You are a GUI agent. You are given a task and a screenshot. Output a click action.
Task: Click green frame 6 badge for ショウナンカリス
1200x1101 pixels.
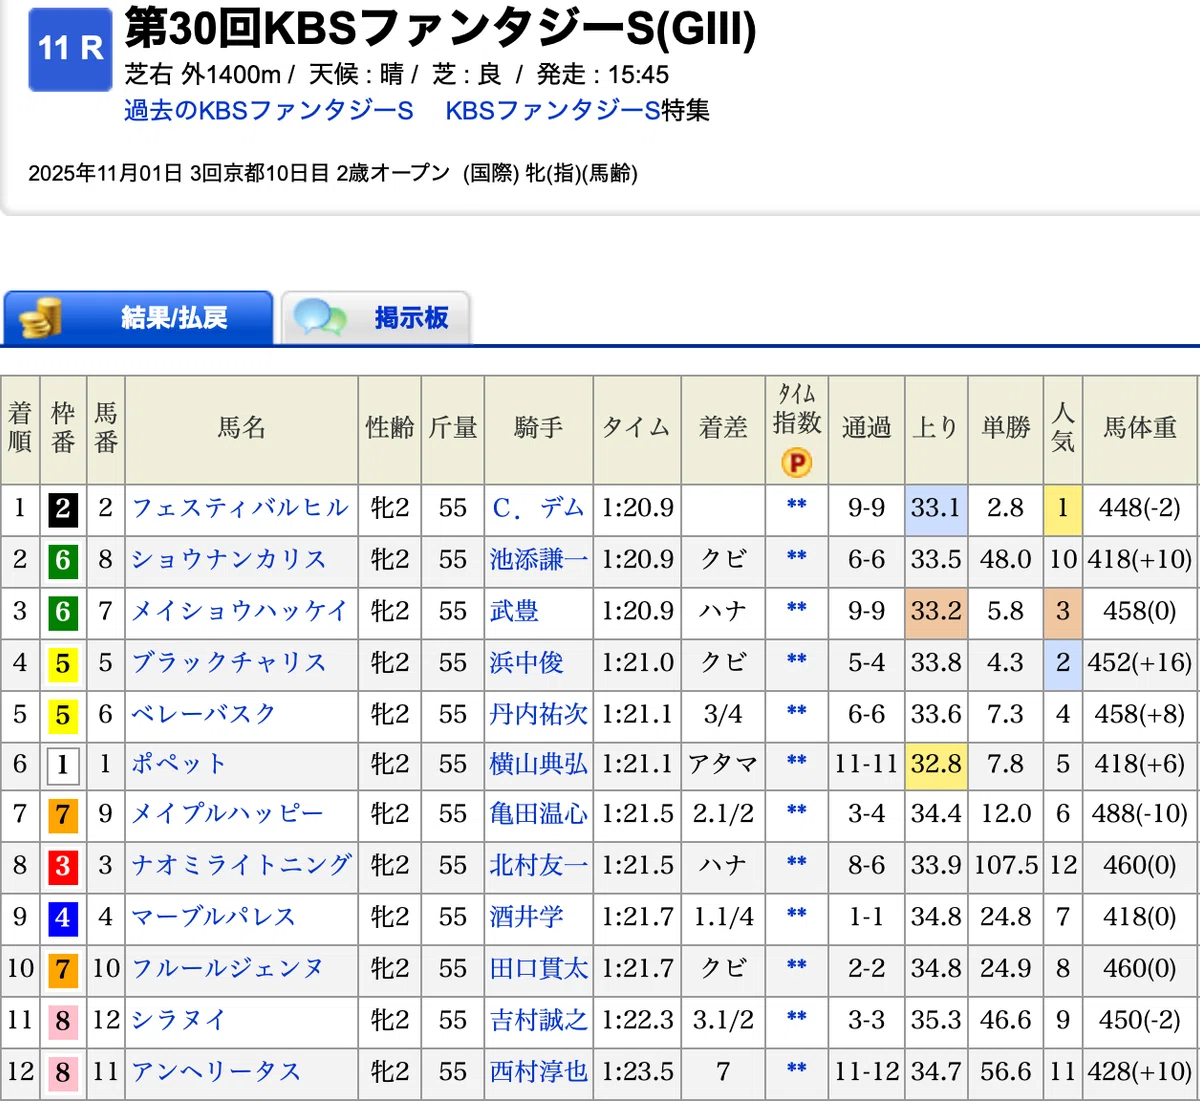pos(63,560)
